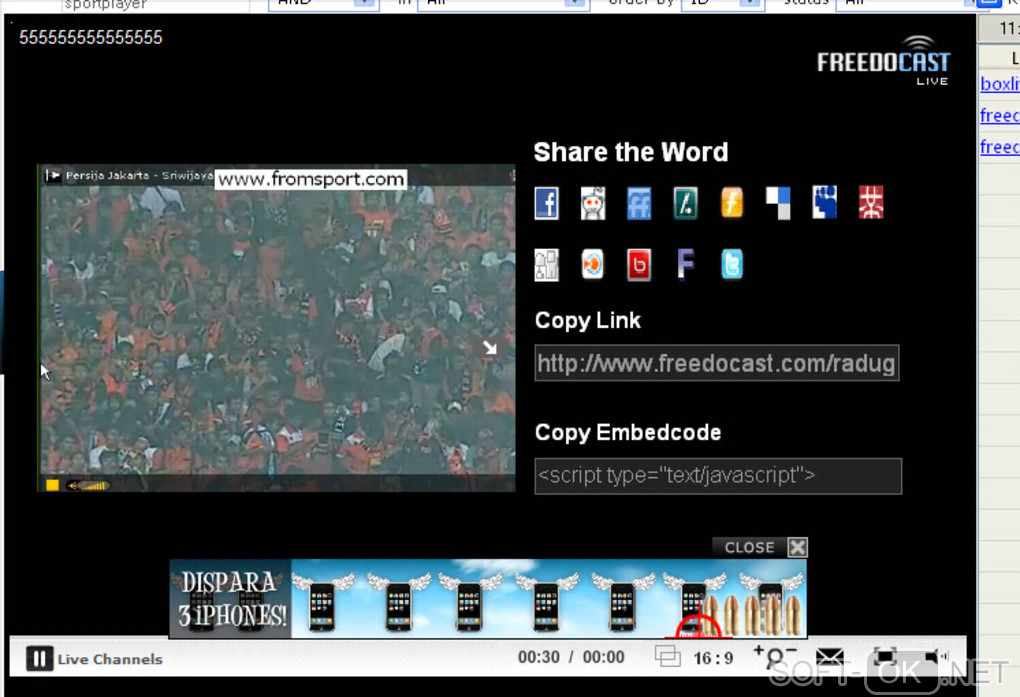Image resolution: width=1020 pixels, height=697 pixels.
Task: Share on Slashdot using the green icon
Action: [x=686, y=203]
